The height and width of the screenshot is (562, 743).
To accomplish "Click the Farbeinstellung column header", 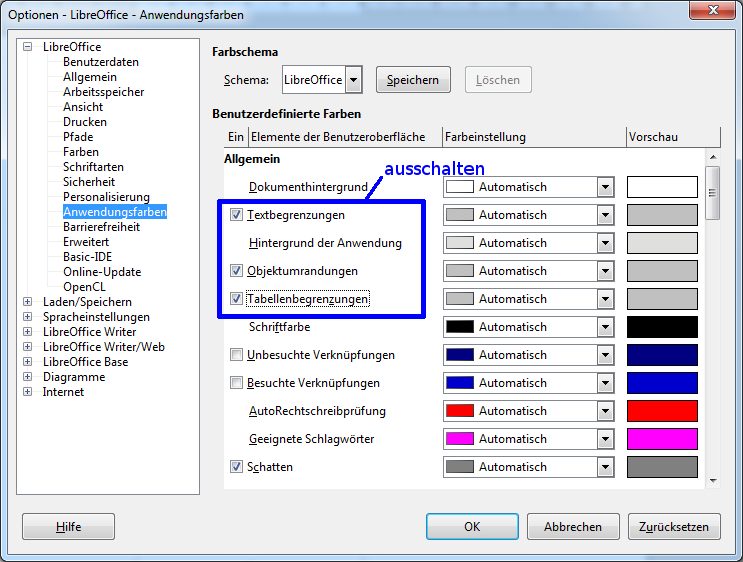I will [x=534, y=137].
